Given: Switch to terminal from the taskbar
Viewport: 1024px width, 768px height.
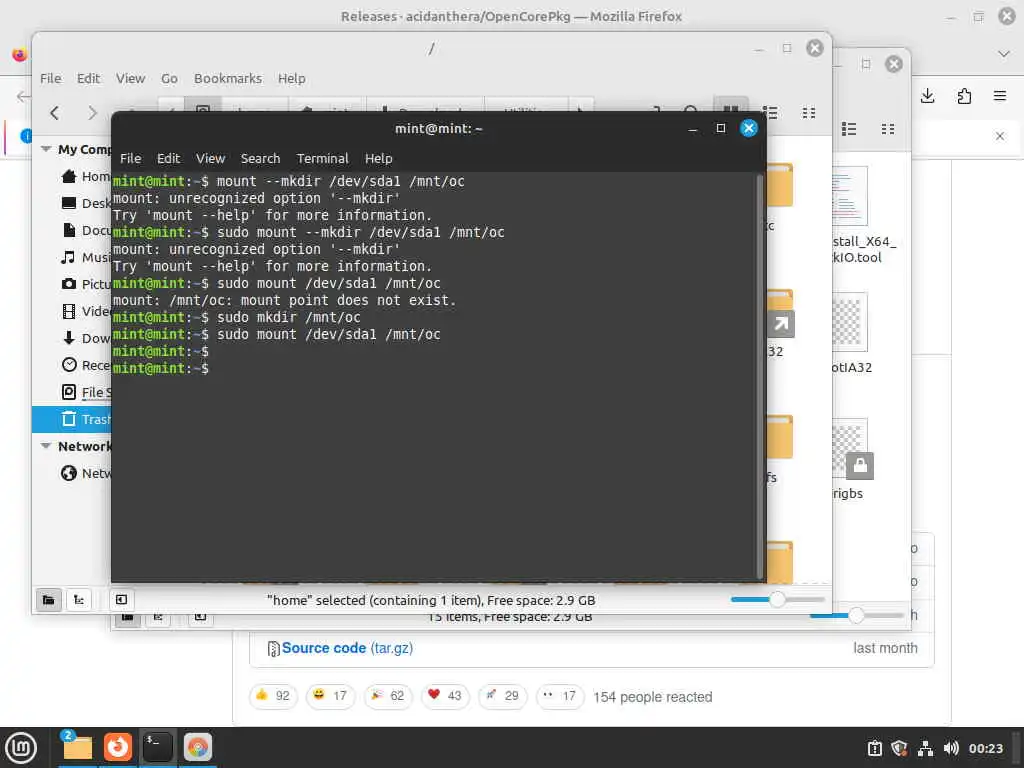Looking at the screenshot, I should tap(157, 747).
